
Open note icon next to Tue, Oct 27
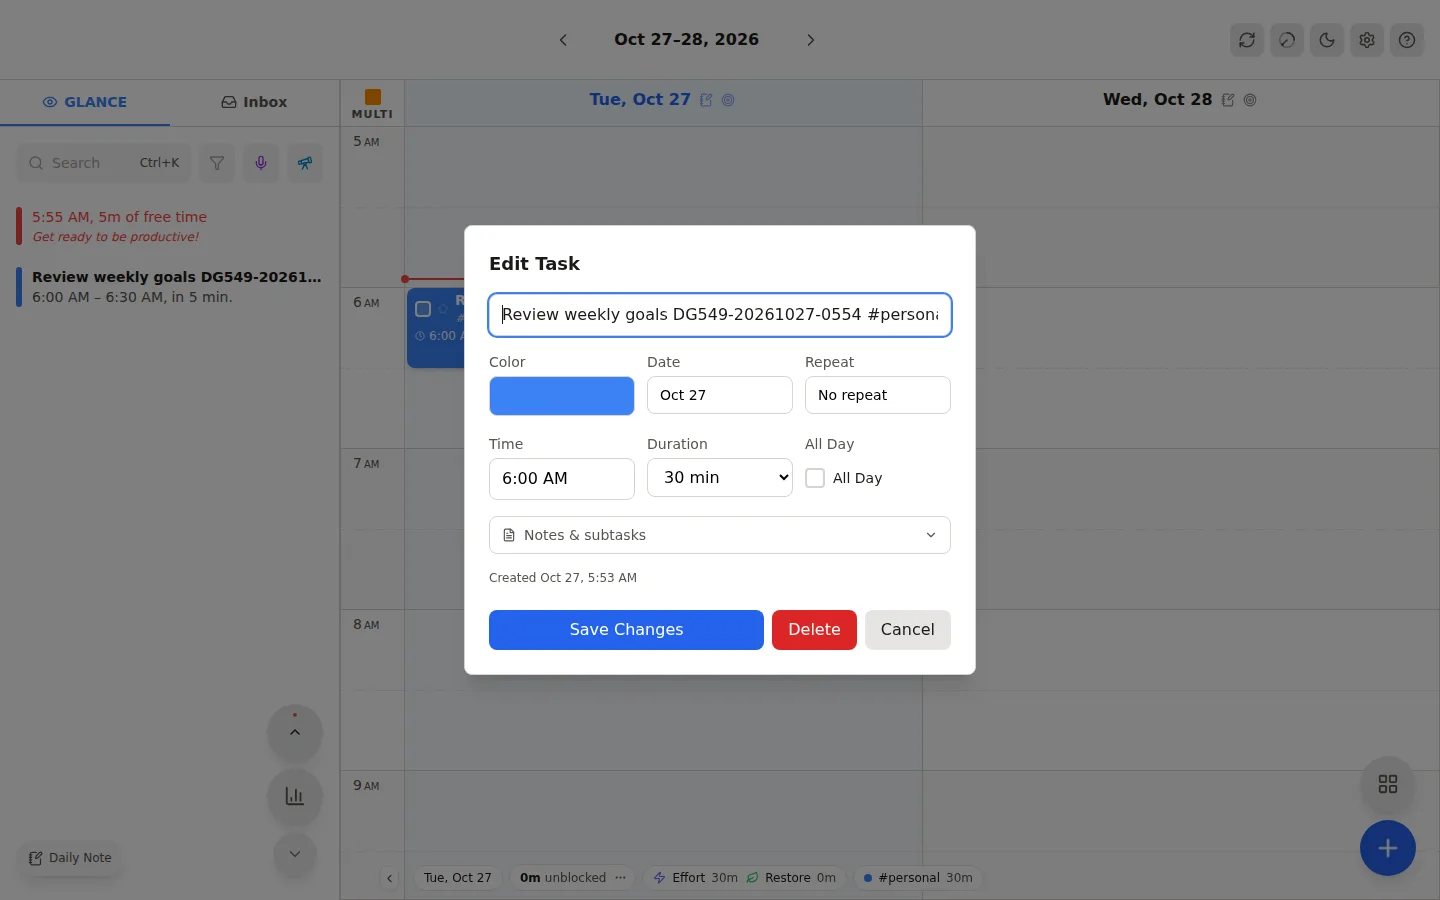[706, 100]
